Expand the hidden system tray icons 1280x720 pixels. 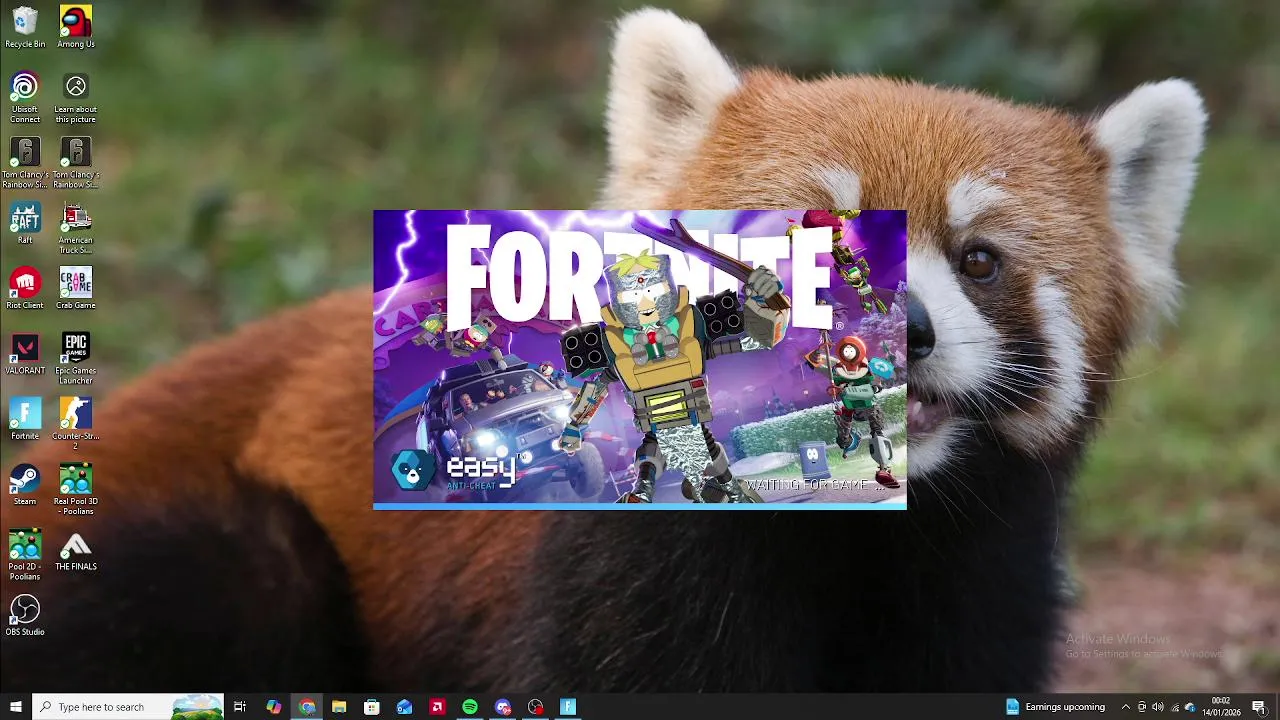coord(1126,707)
